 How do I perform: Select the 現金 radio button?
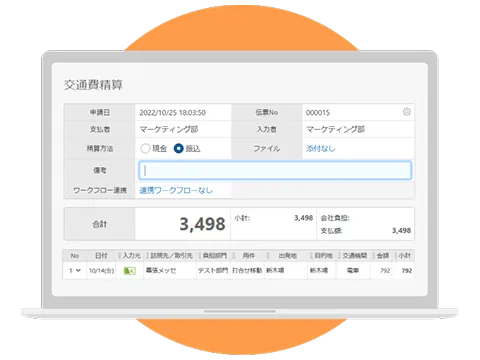[x=145, y=148]
